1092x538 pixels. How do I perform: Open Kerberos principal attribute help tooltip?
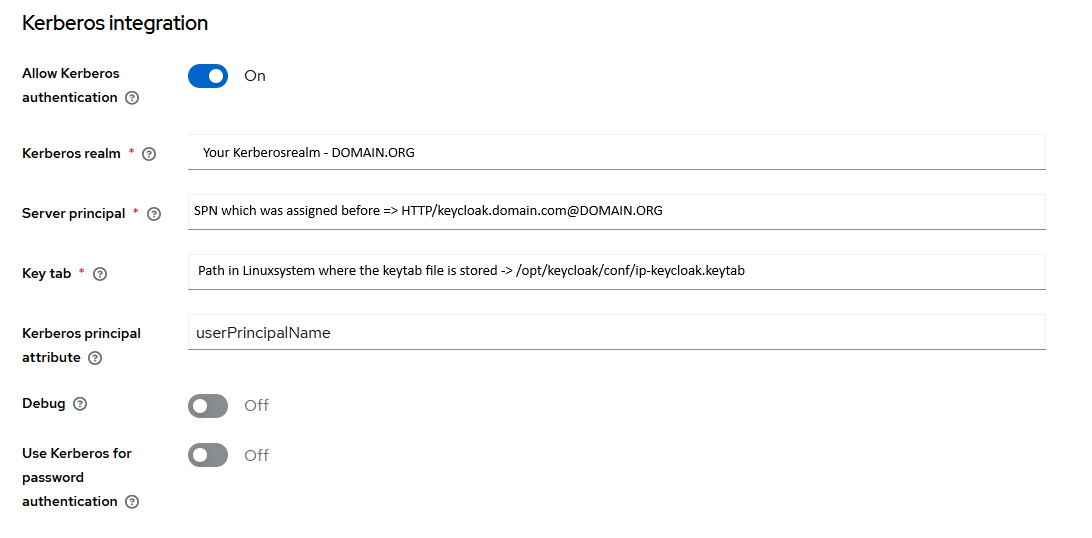pyautogui.click(x=95, y=358)
